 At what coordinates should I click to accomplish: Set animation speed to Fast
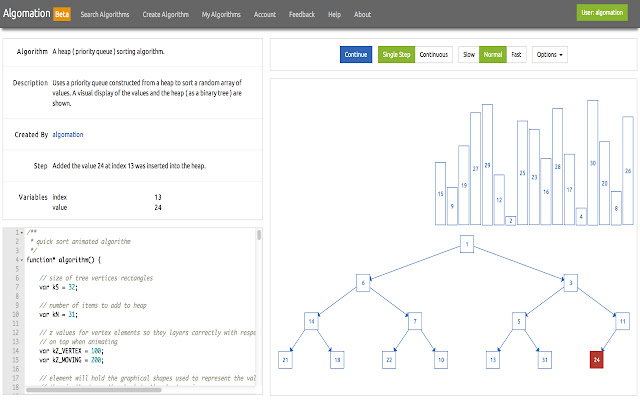[x=516, y=54]
